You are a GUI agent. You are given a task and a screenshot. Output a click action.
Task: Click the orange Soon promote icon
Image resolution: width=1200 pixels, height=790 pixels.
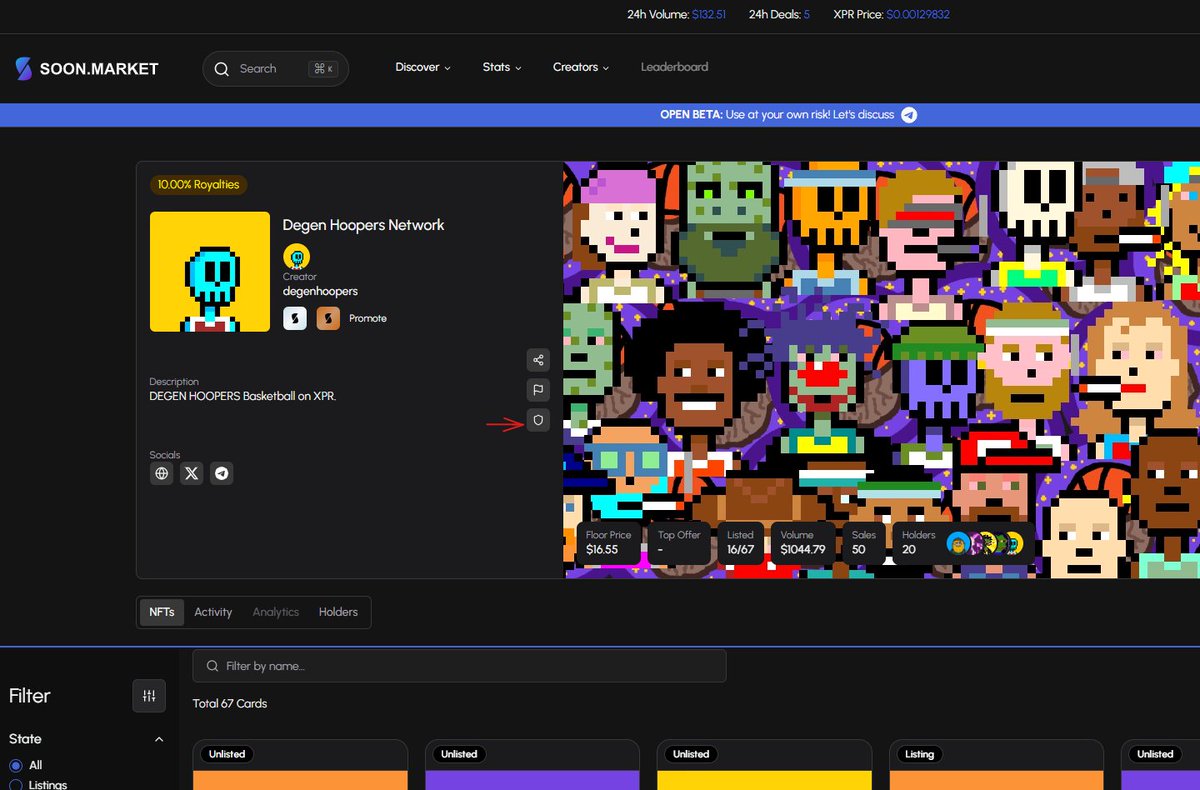[328, 318]
